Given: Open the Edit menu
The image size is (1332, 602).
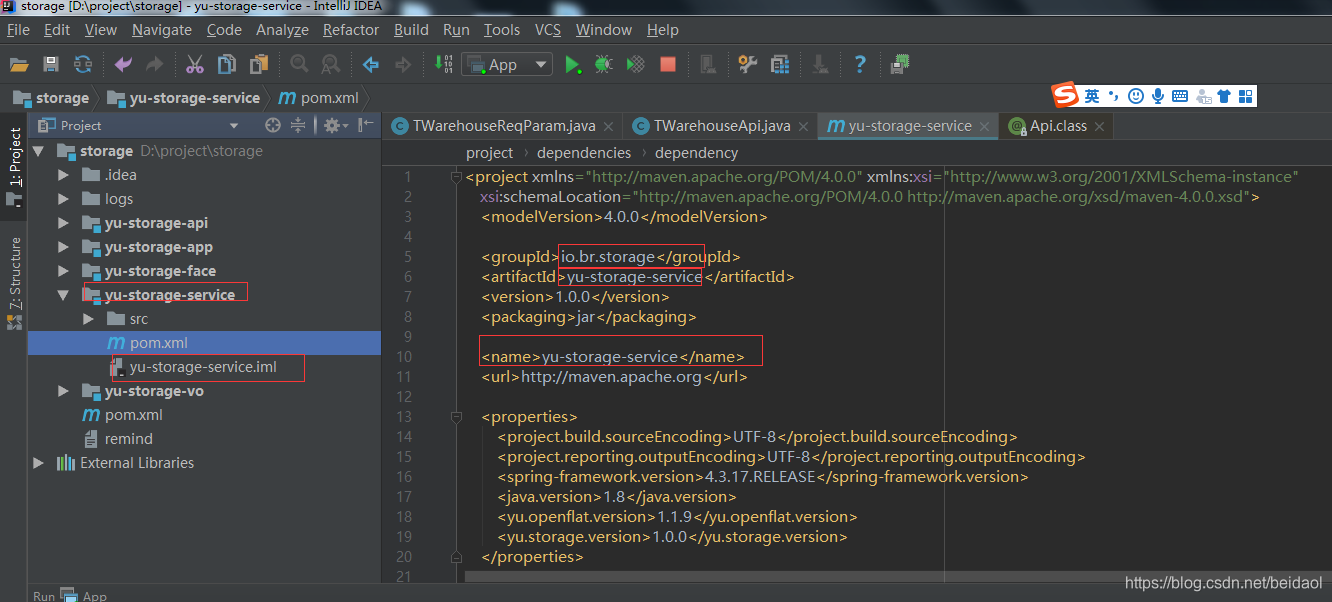Looking at the screenshot, I should 57,30.
